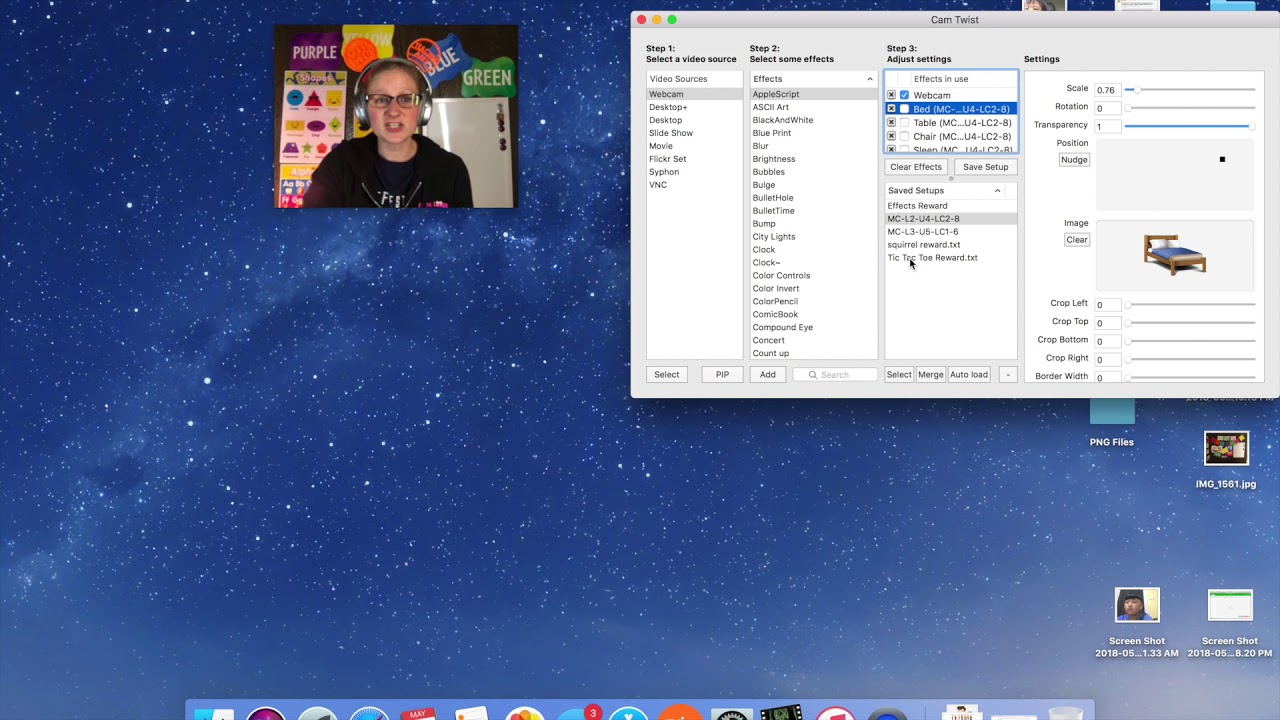Image resolution: width=1280 pixels, height=720 pixels.
Task: Click the Select button under Video Sources
Action: (x=667, y=375)
